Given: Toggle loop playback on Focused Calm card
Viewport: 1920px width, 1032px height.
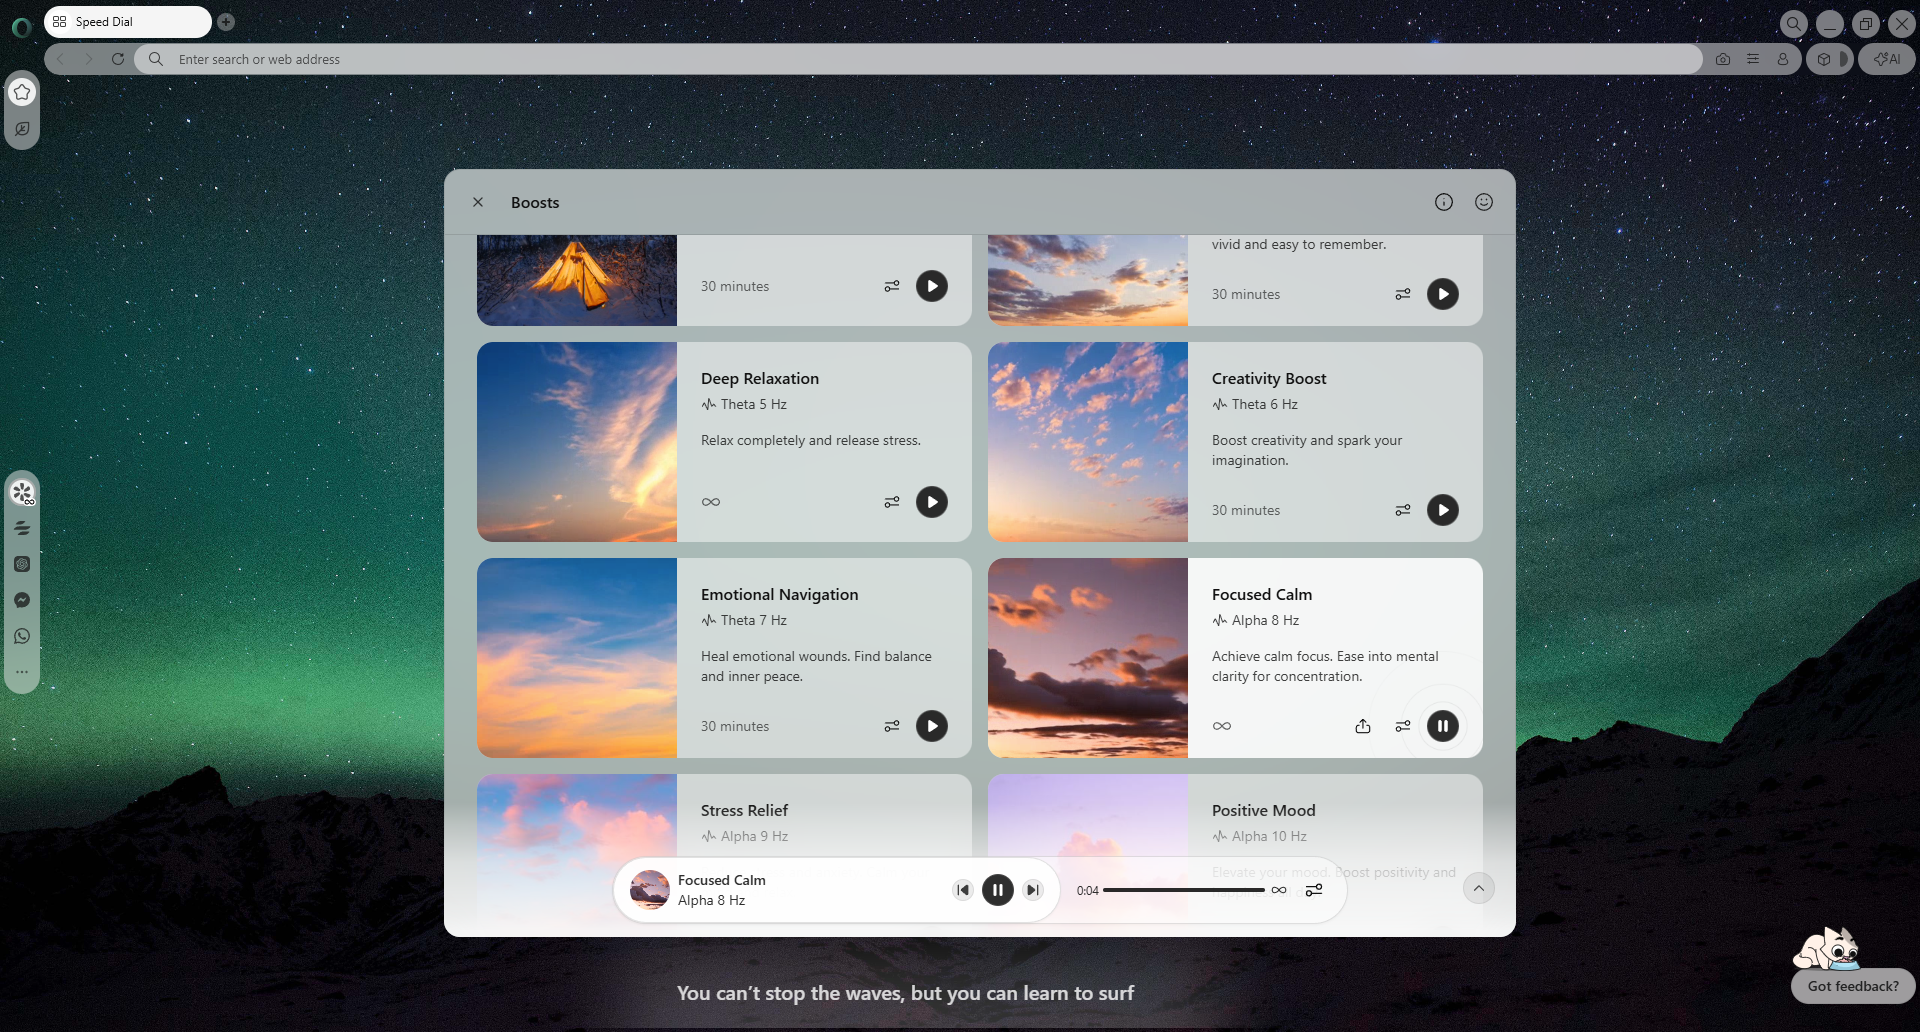Looking at the screenshot, I should (x=1221, y=726).
